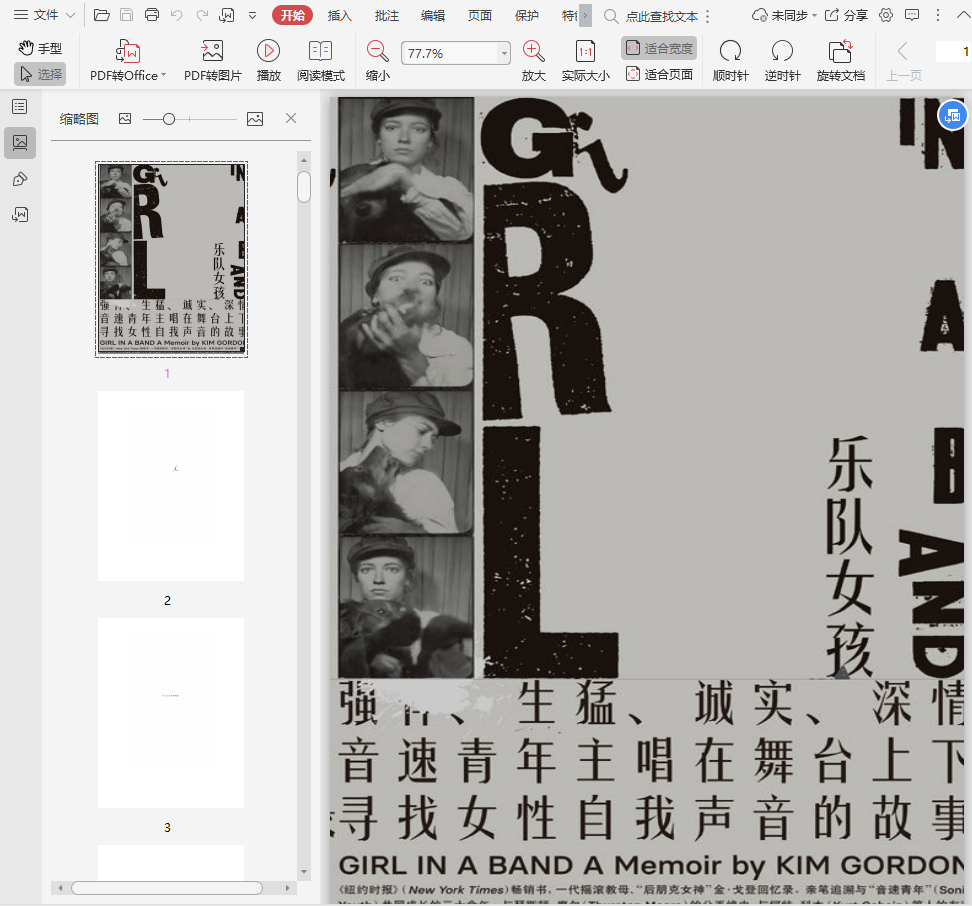Rotate page 顺时针 clockwise

point(730,51)
